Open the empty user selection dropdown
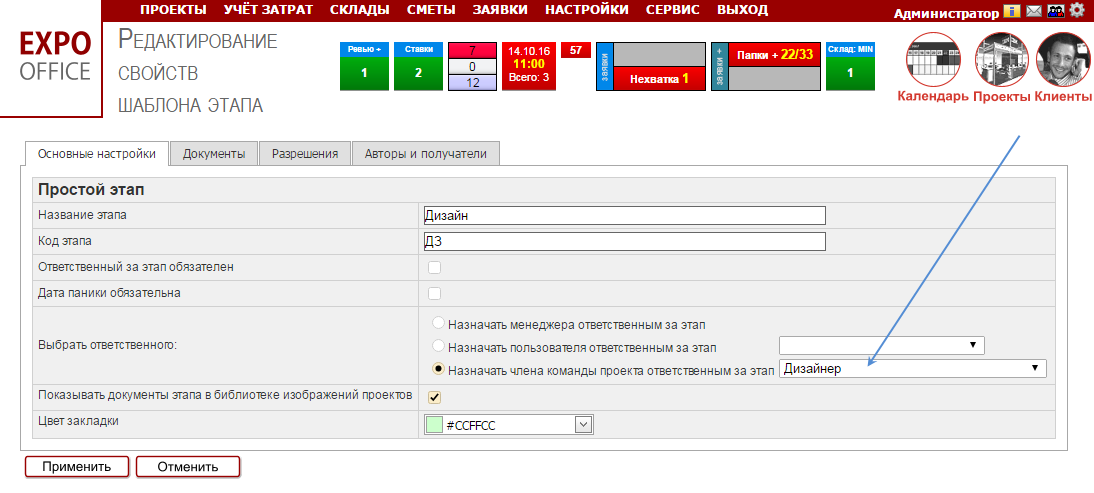Image resolution: width=1094 pixels, height=493 pixels. (881, 346)
